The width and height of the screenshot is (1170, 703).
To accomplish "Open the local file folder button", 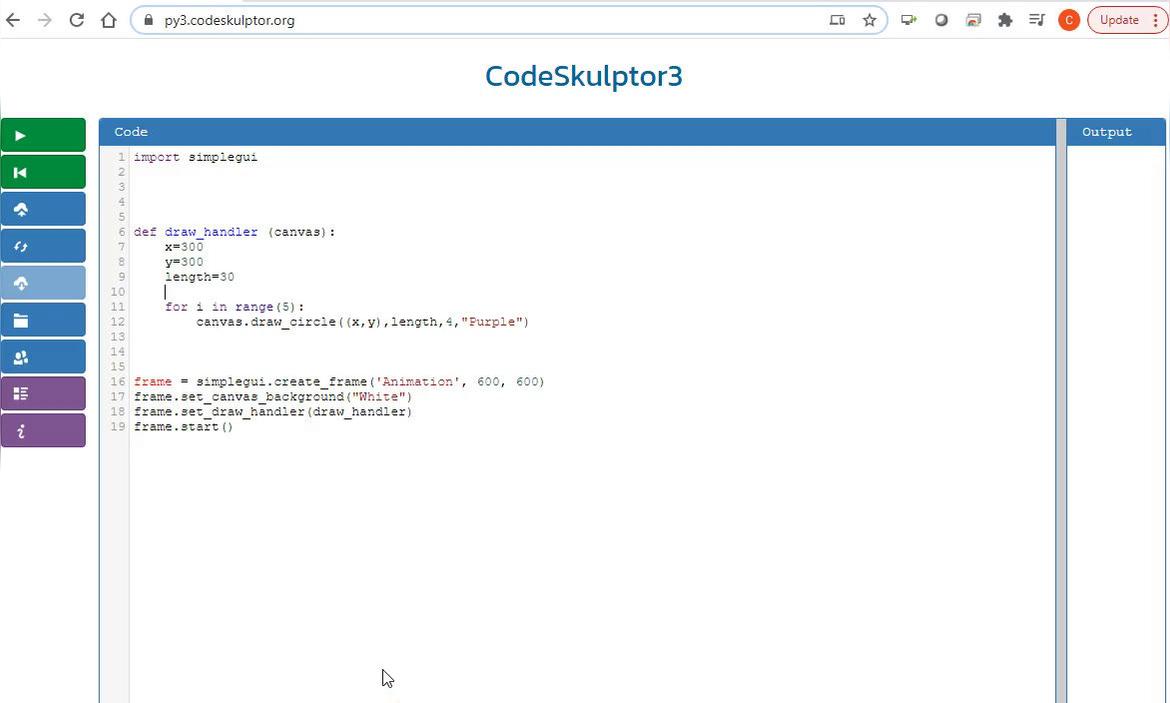I will [42, 320].
